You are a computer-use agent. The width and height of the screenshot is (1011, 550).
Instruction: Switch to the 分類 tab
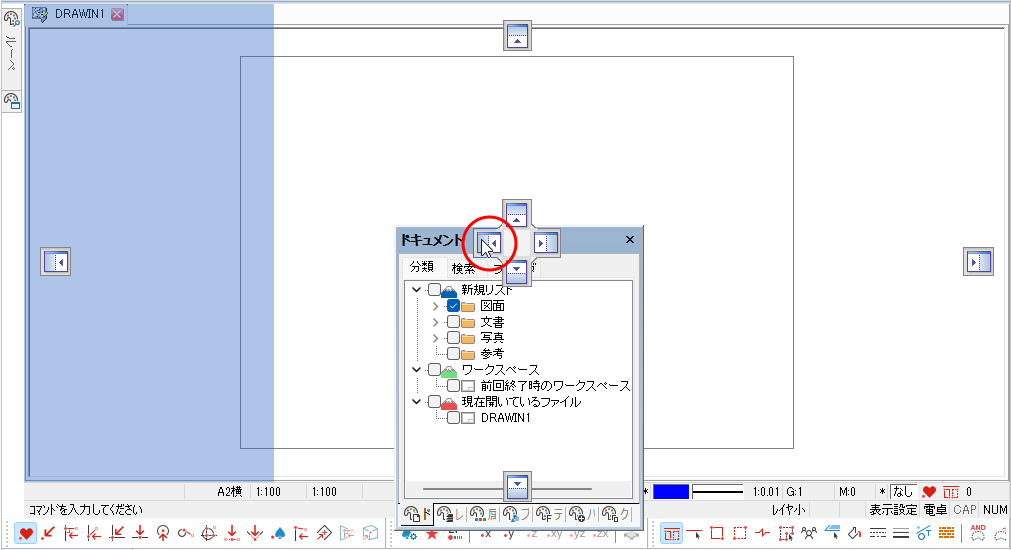pyautogui.click(x=422, y=267)
